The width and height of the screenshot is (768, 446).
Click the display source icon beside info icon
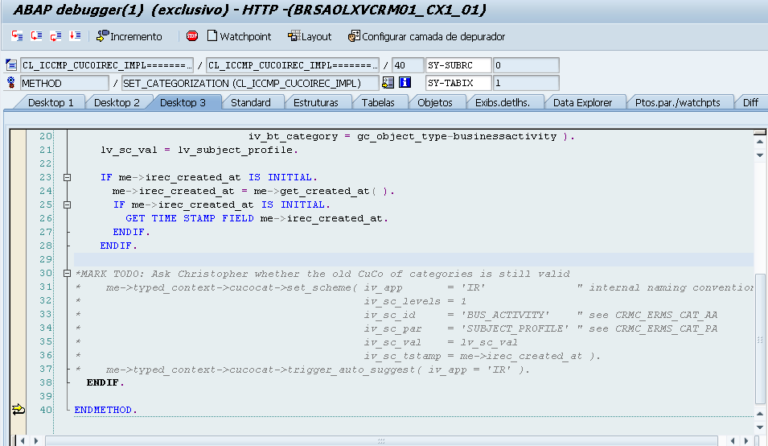tap(388, 83)
